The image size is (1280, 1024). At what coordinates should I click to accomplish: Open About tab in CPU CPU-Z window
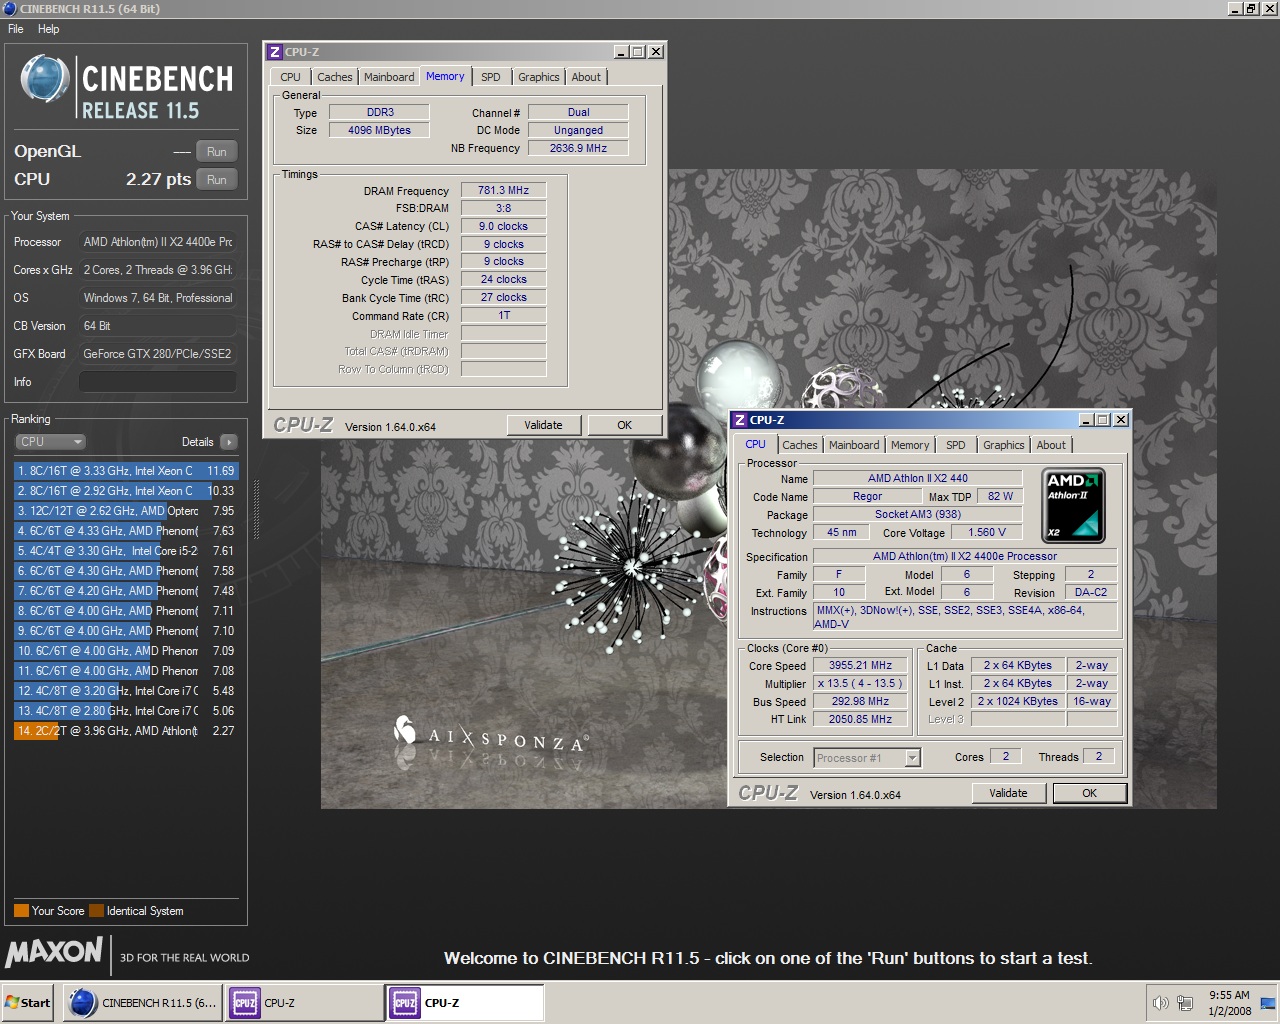coord(1051,445)
